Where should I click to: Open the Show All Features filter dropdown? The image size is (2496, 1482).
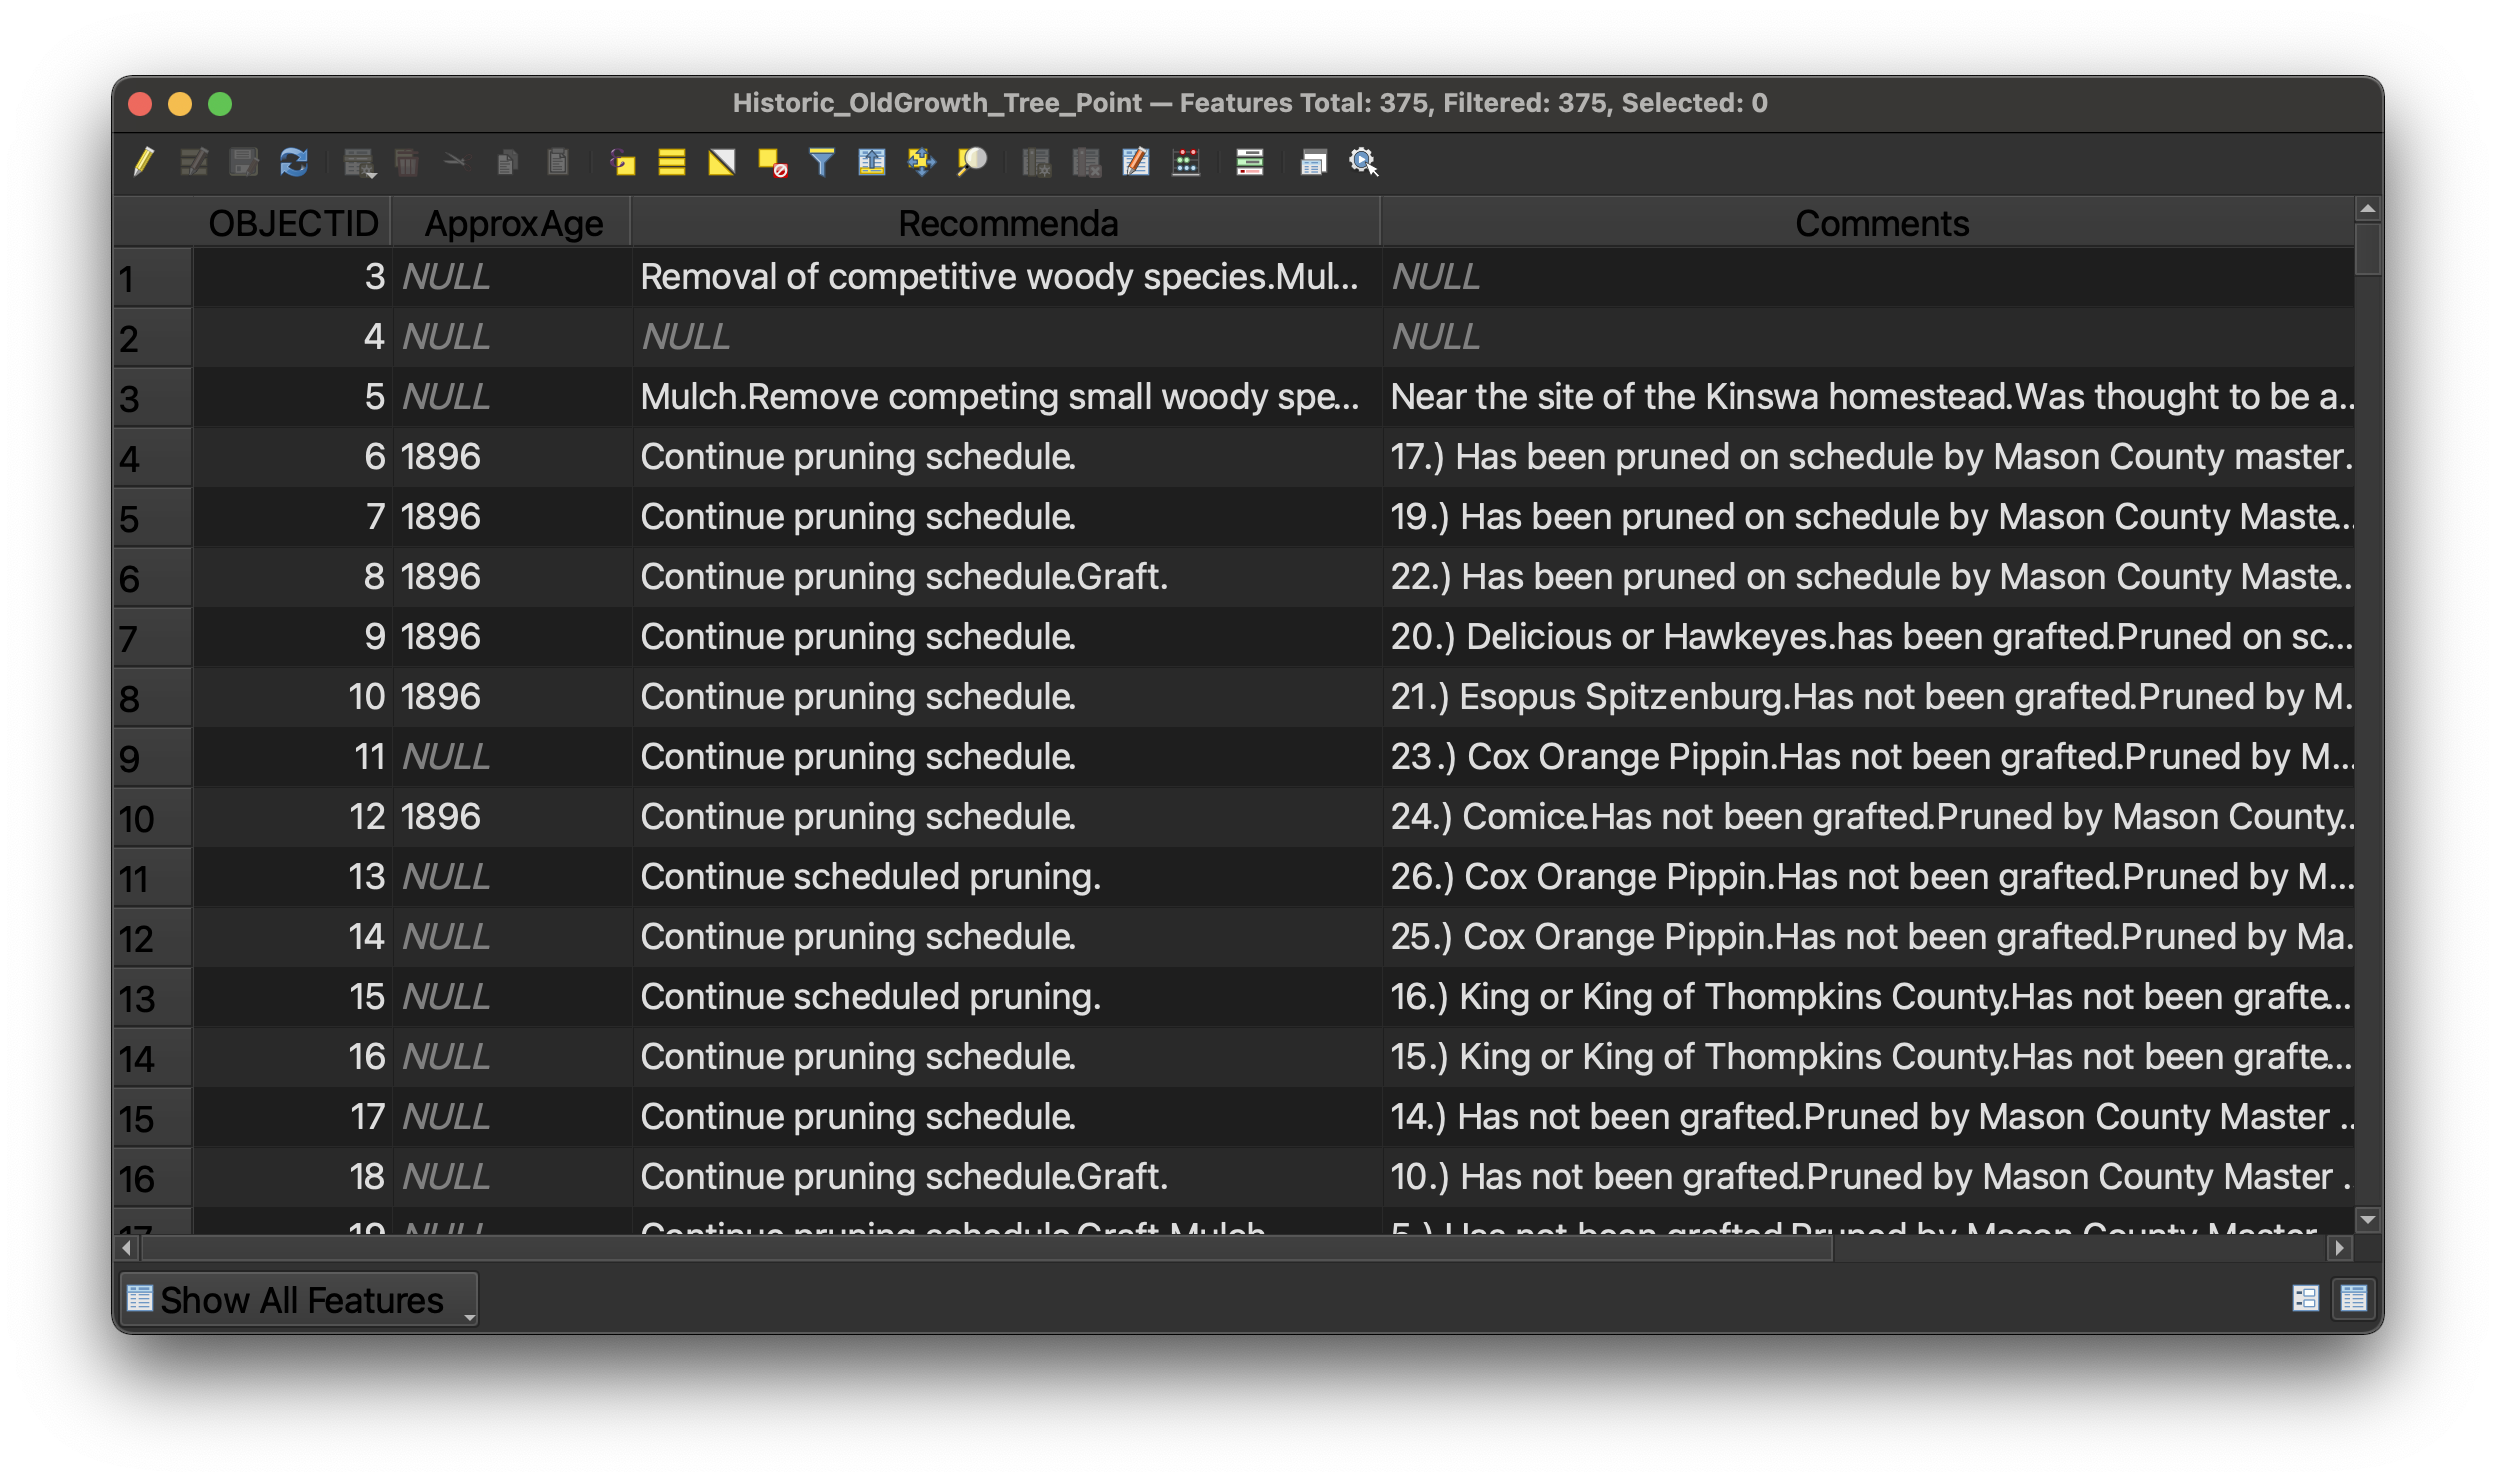point(299,1300)
